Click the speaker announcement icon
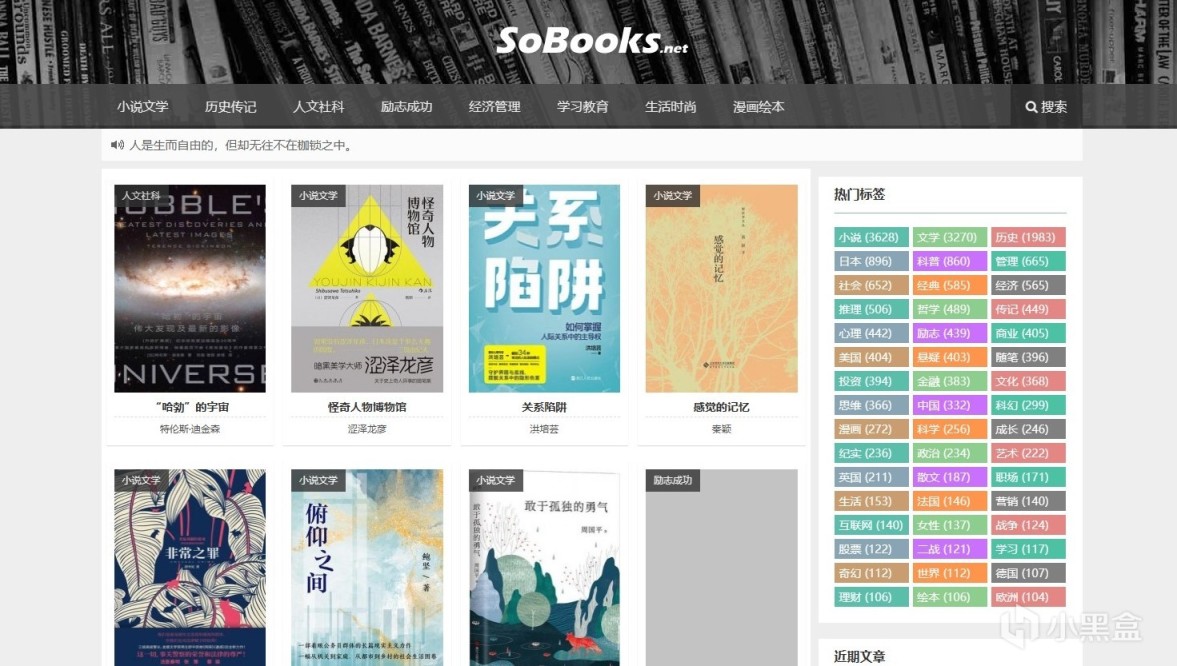 click(117, 145)
